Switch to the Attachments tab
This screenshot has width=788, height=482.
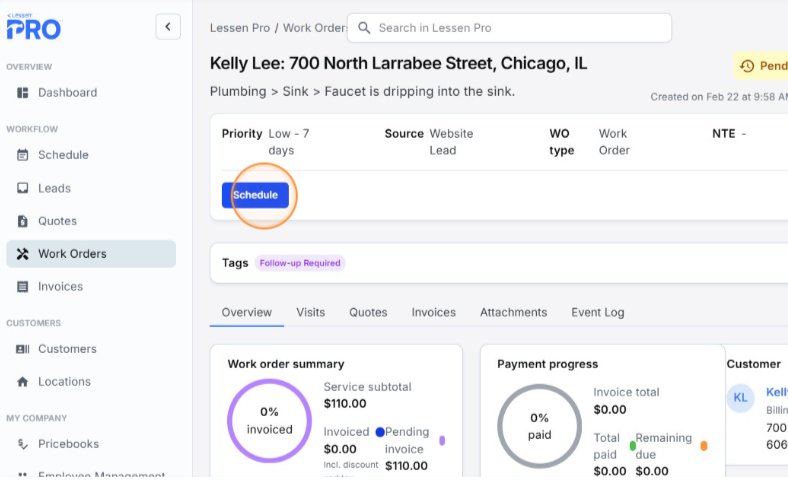(513, 312)
